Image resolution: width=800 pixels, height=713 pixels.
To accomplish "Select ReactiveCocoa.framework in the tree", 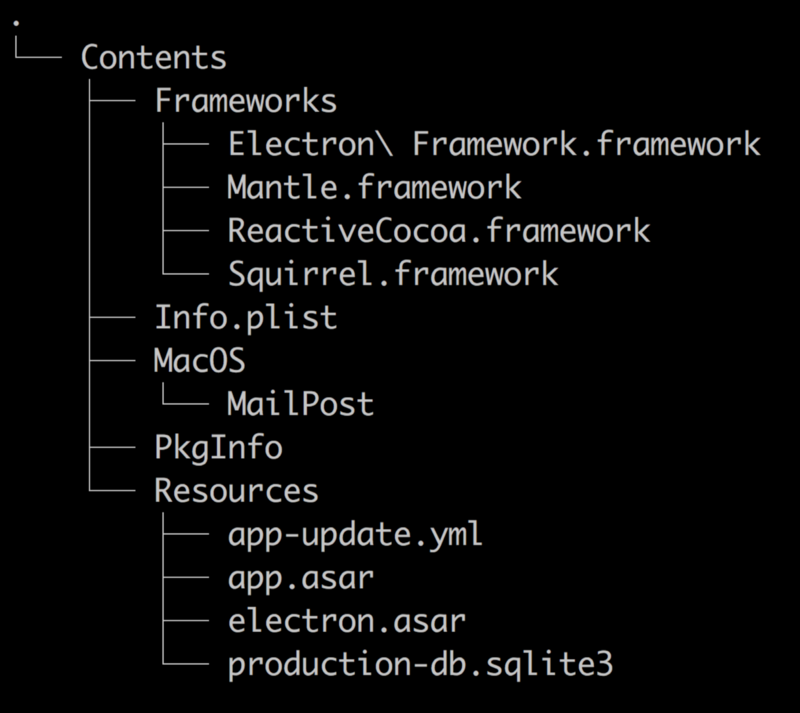I will (439, 231).
